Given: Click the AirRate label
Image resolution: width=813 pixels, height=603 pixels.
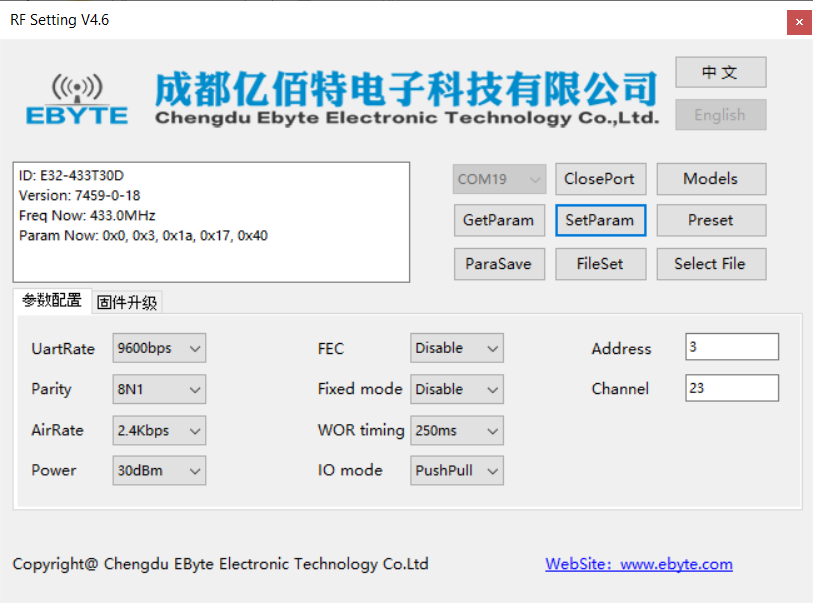Looking at the screenshot, I should [x=58, y=430].
